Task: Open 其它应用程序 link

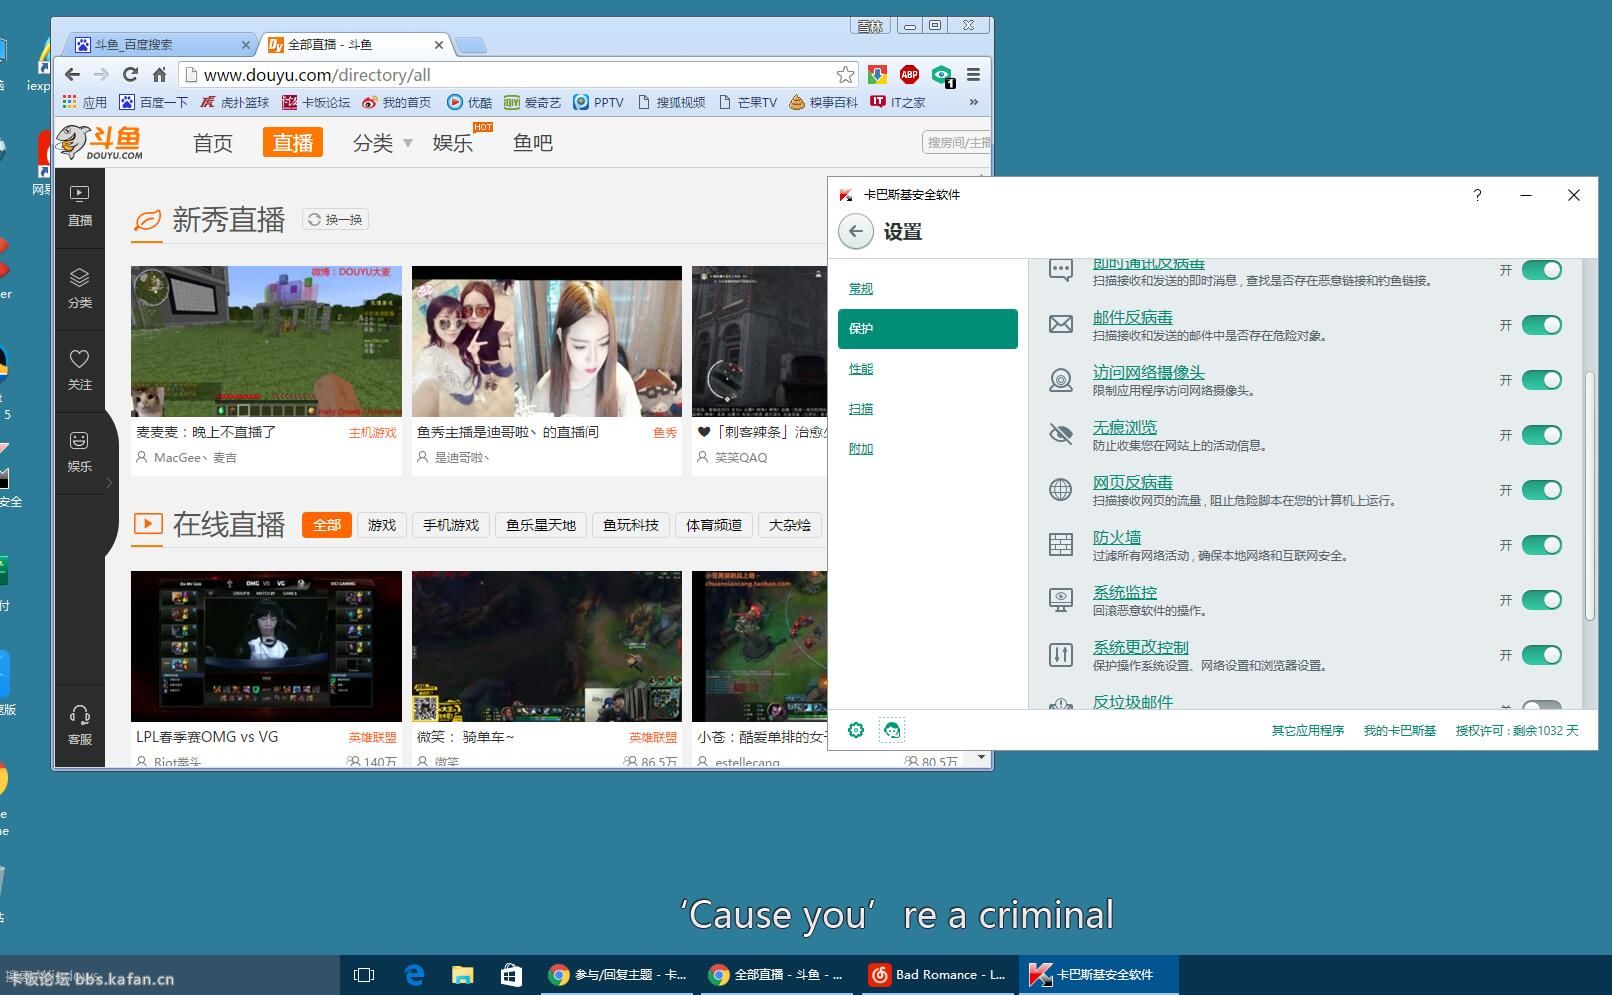Action: 1308,731
